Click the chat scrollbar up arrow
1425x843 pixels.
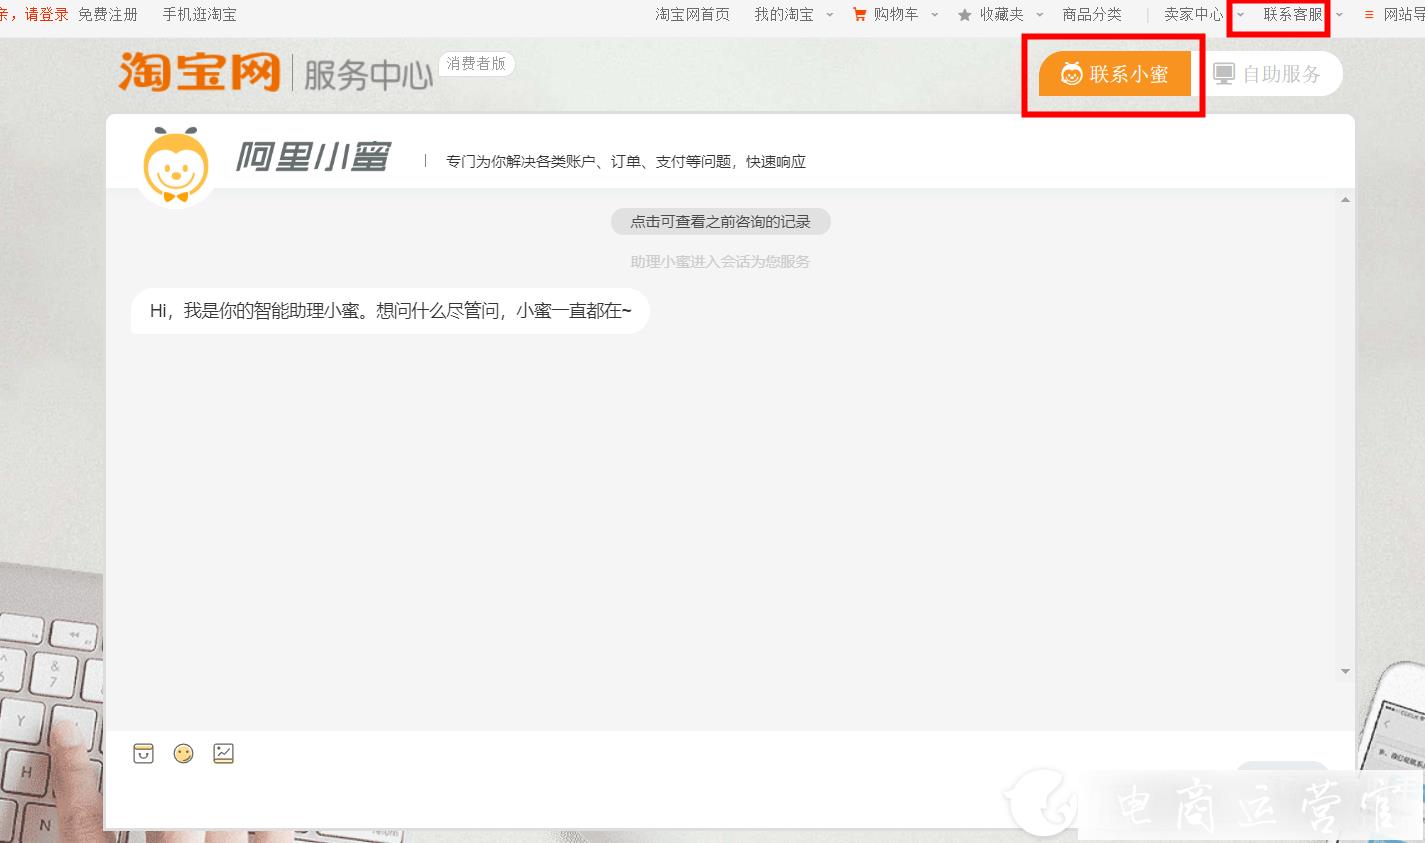point(1345,200)
